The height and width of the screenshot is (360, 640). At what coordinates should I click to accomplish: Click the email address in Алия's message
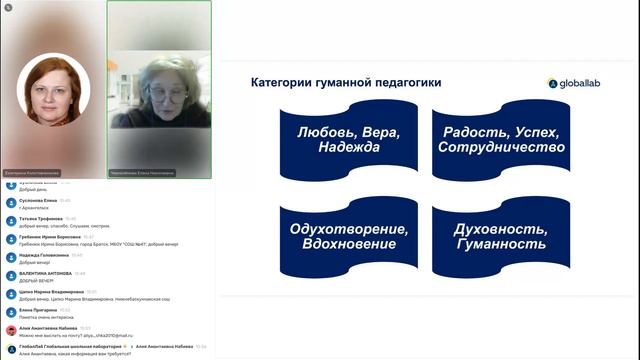tap(108, 336)
